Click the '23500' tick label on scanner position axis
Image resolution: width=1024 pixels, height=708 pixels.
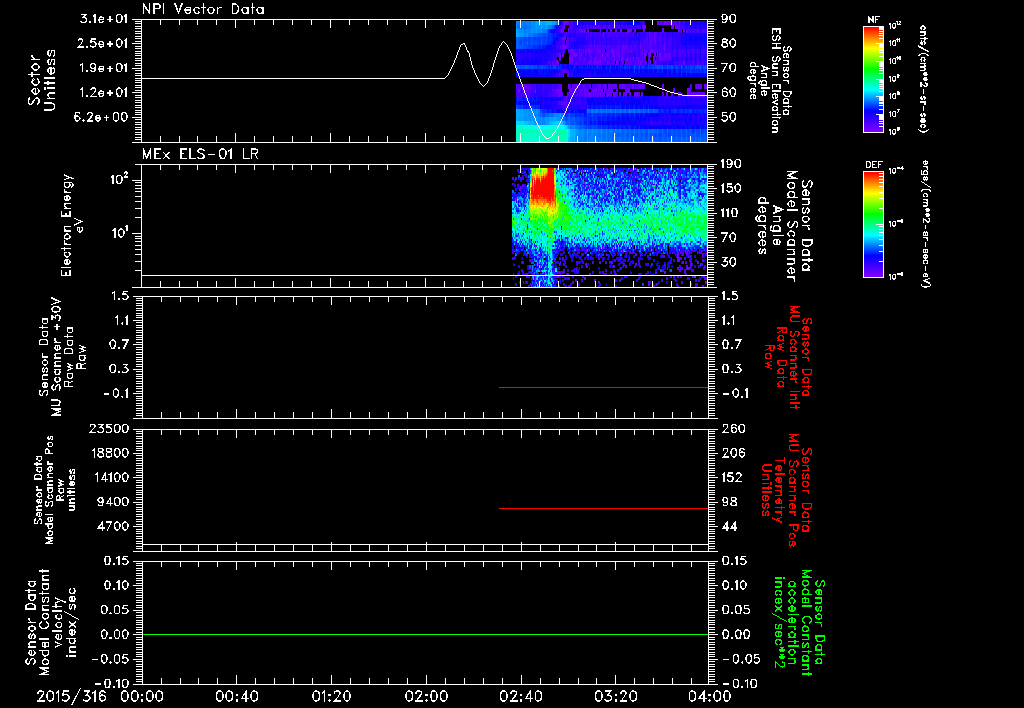pyautogui.click(x=109, y=429)
